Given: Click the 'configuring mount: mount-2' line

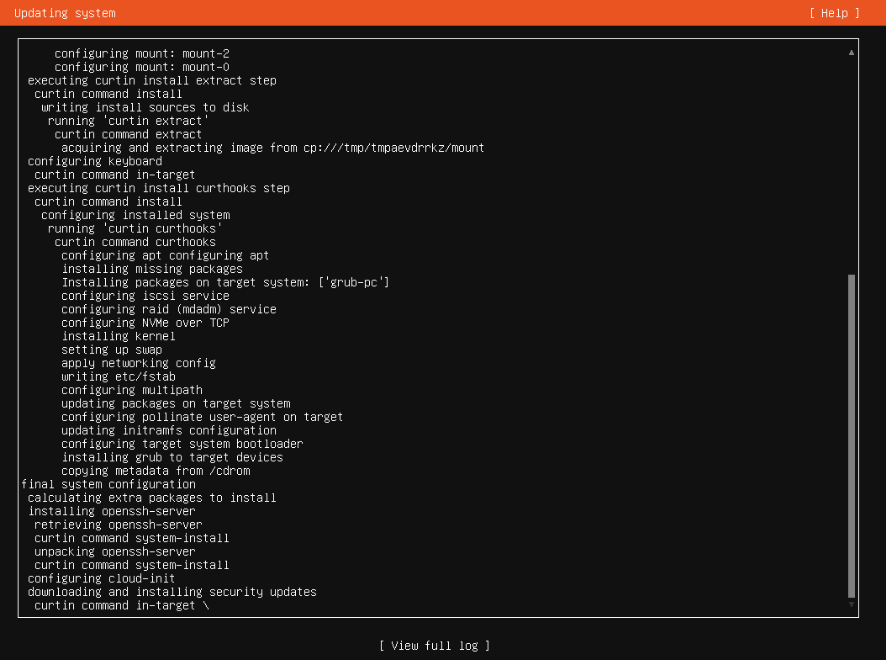Looking at the screenshot, I should pos(142,53).
